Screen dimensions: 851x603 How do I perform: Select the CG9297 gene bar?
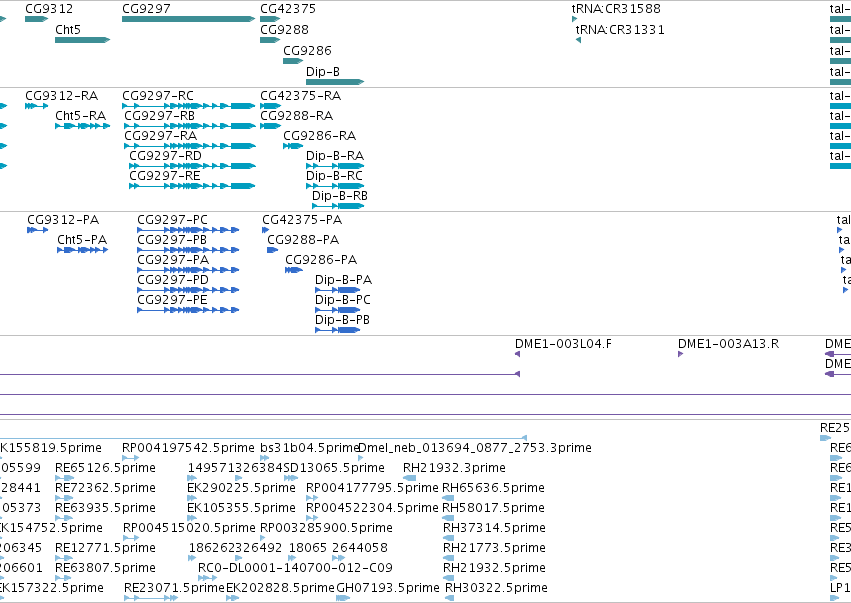coord(188,19)
